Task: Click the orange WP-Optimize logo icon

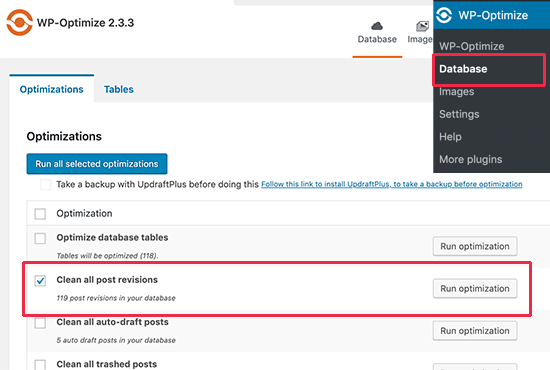Action: tap(20, 22)
